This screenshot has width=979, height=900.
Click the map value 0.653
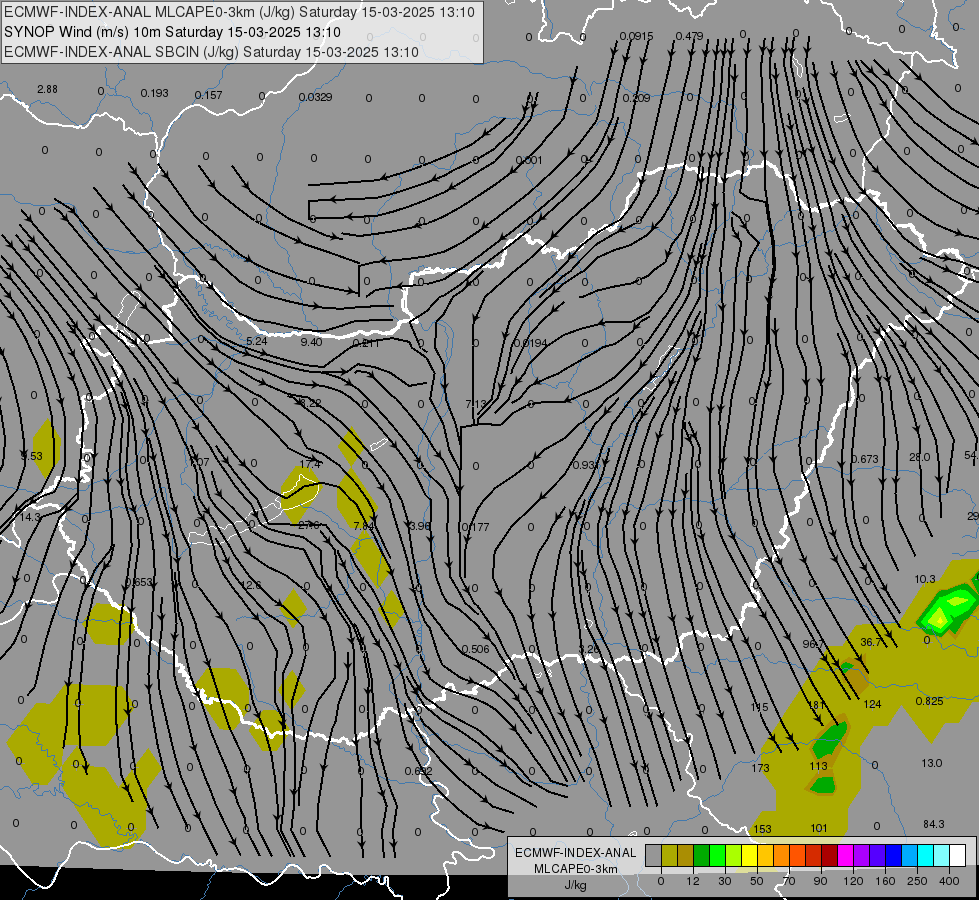[139, 582]
